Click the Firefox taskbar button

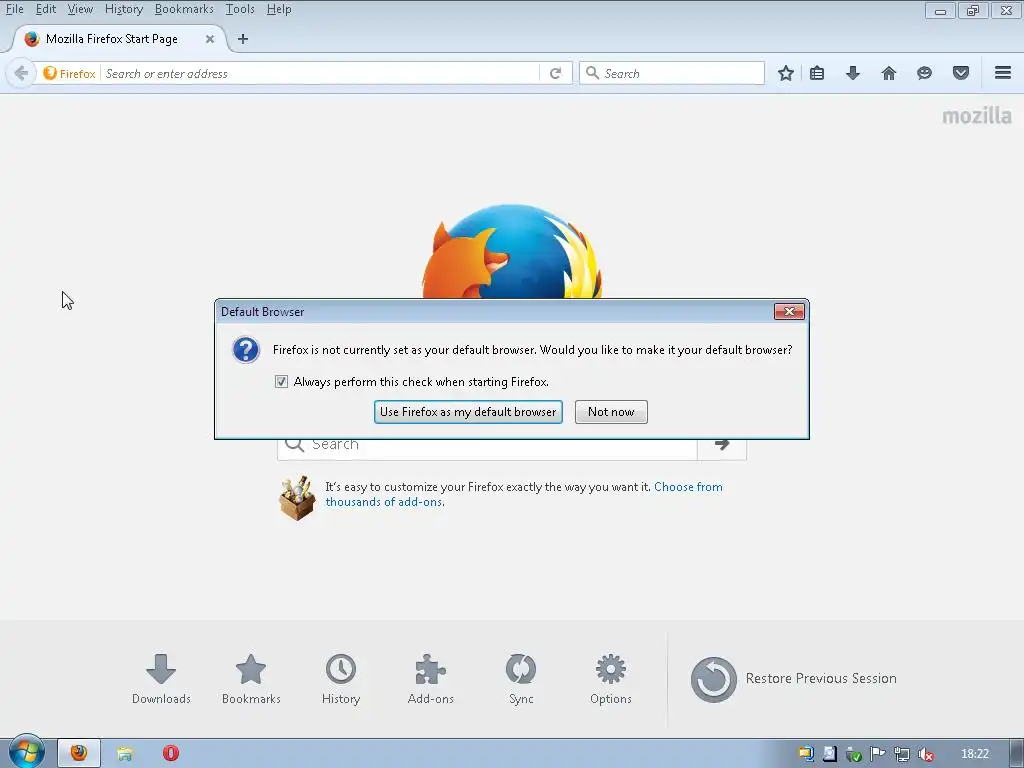(x=79, y=753)
